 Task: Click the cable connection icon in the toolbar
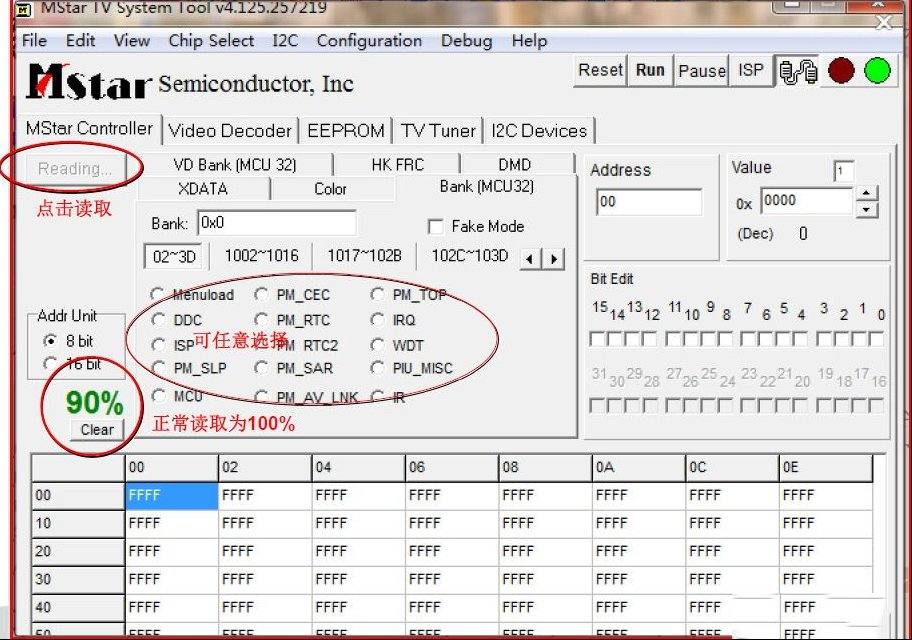[x=797, y=72]
